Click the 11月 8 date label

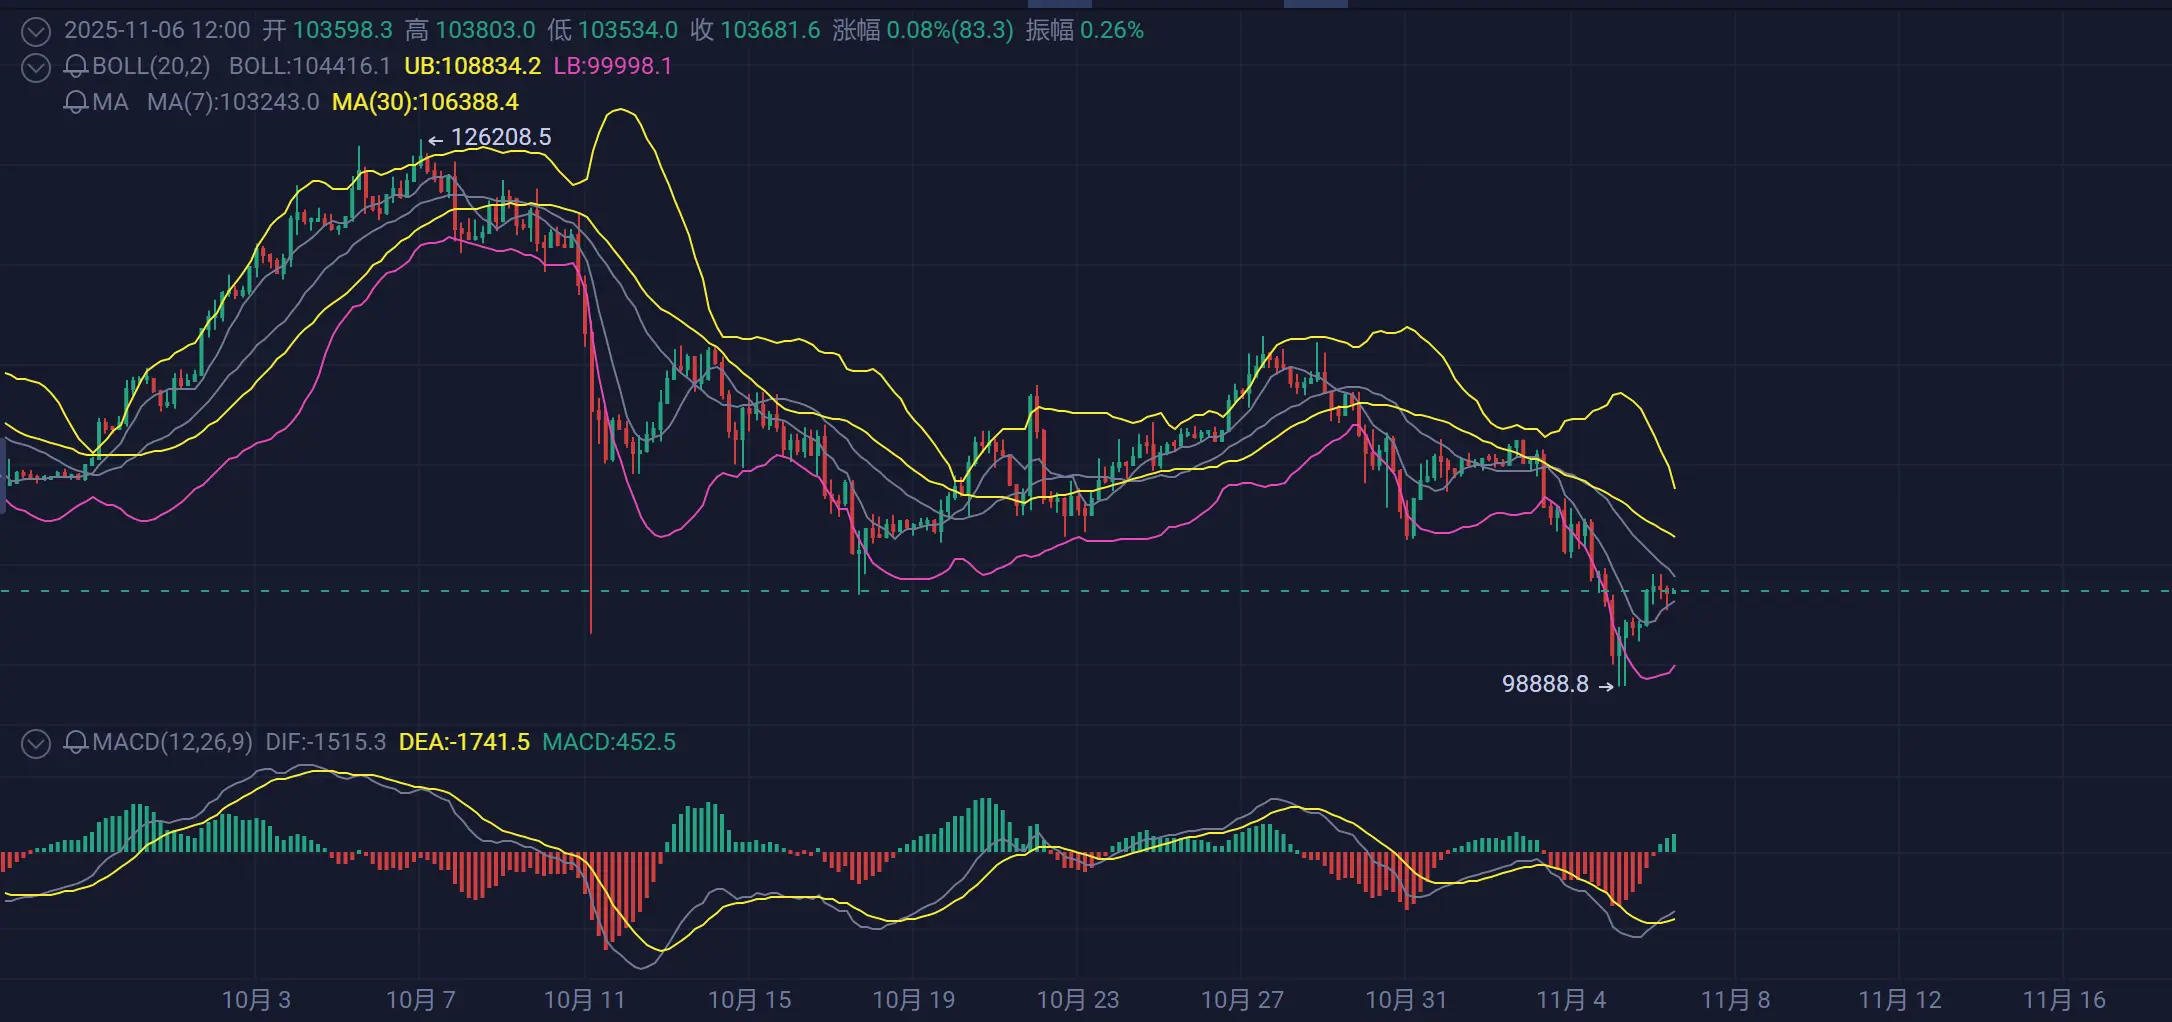tap(1735, 1000)
